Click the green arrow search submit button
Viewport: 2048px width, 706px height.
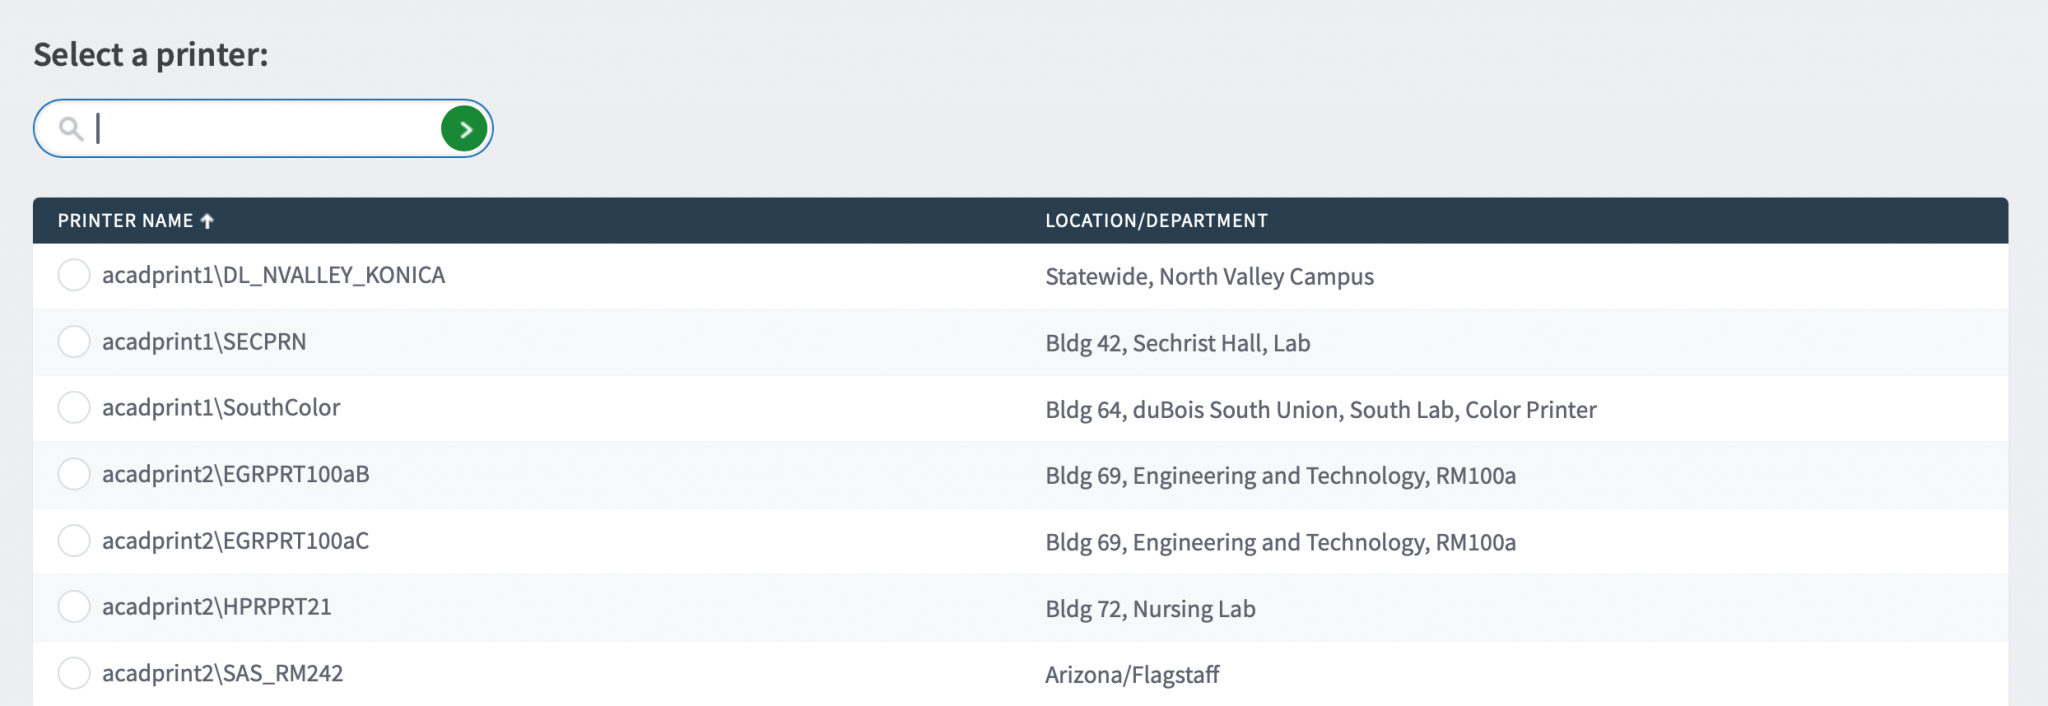(464, 129)
